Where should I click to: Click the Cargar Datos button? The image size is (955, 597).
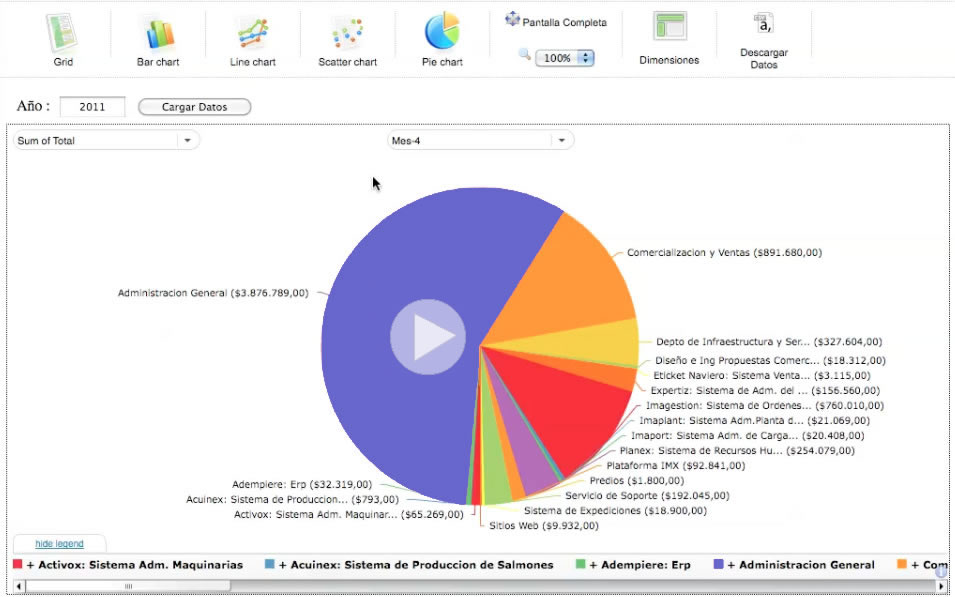click(194, 107)
